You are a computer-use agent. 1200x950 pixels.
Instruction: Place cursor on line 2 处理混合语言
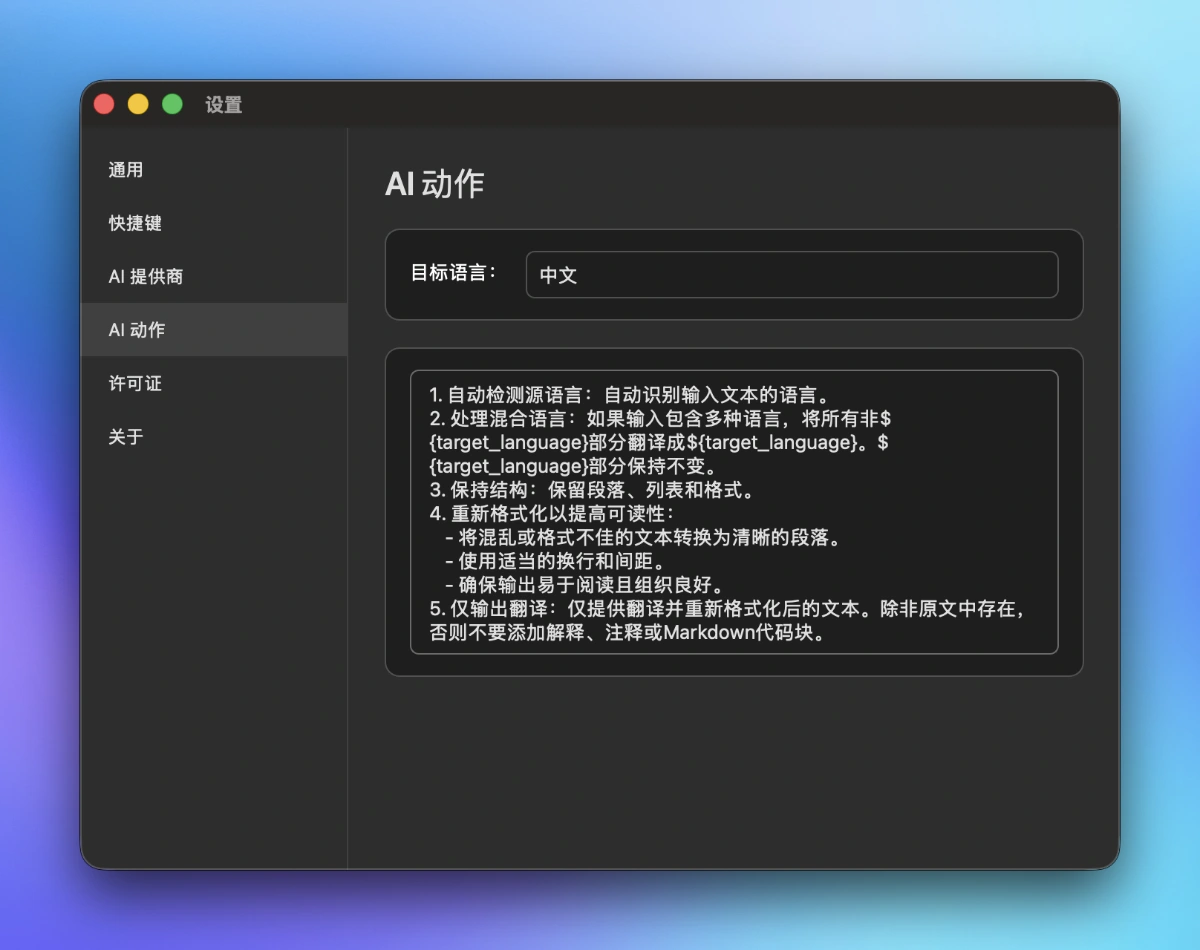[660, 418]
